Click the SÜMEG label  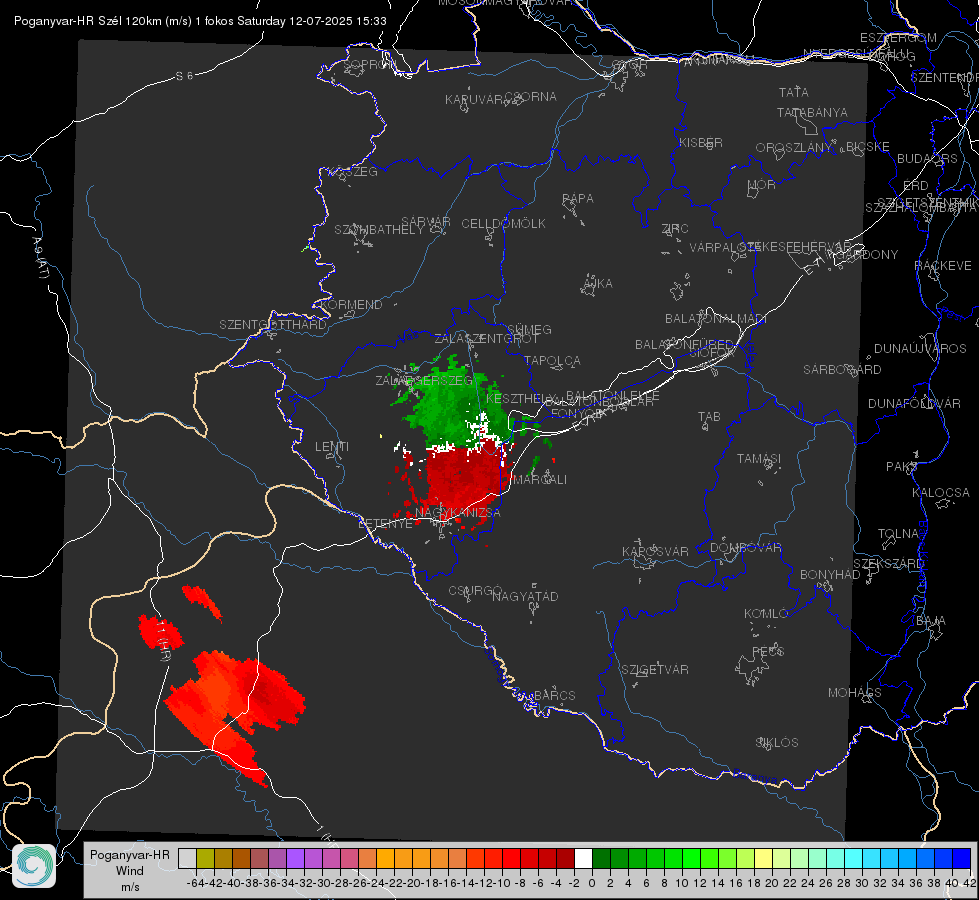point(529,329)
